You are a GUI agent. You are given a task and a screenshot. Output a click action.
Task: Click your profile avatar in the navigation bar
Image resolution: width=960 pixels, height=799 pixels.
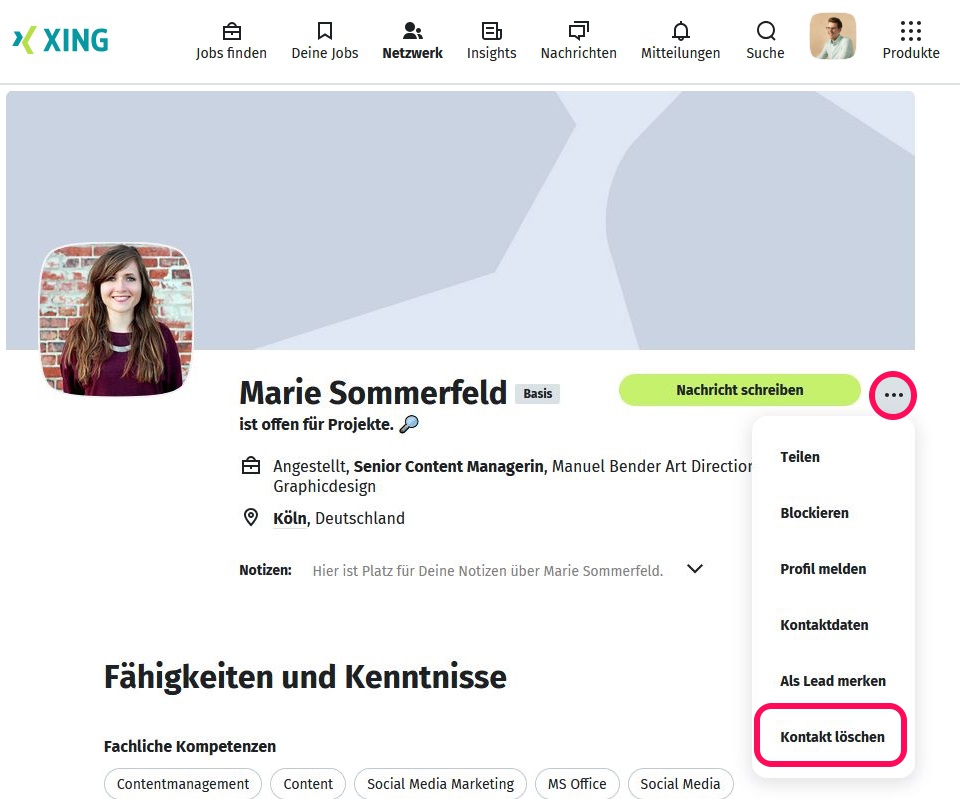point(833,35)
